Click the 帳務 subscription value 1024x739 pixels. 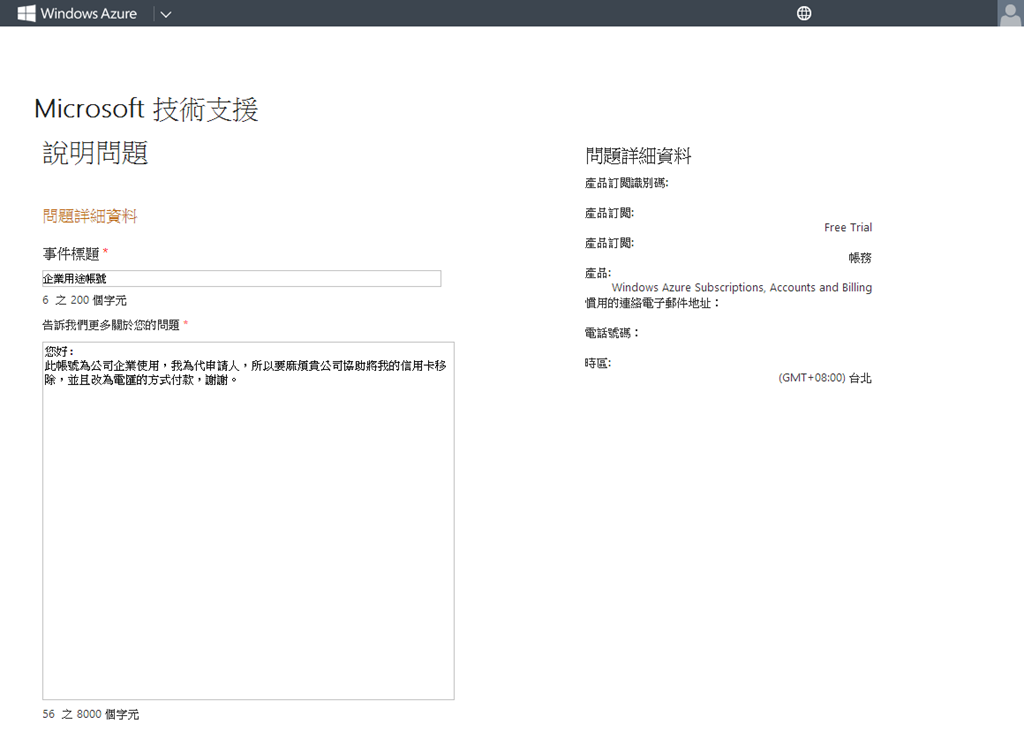860,258
